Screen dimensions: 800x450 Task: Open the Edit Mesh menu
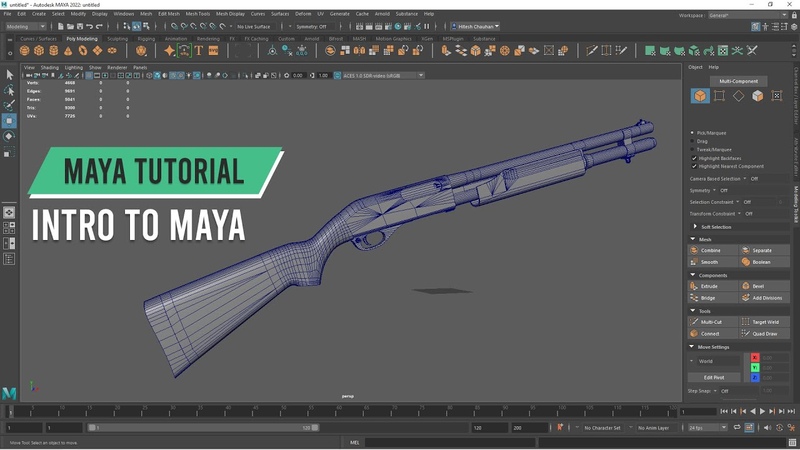click(x=168, y=14)
